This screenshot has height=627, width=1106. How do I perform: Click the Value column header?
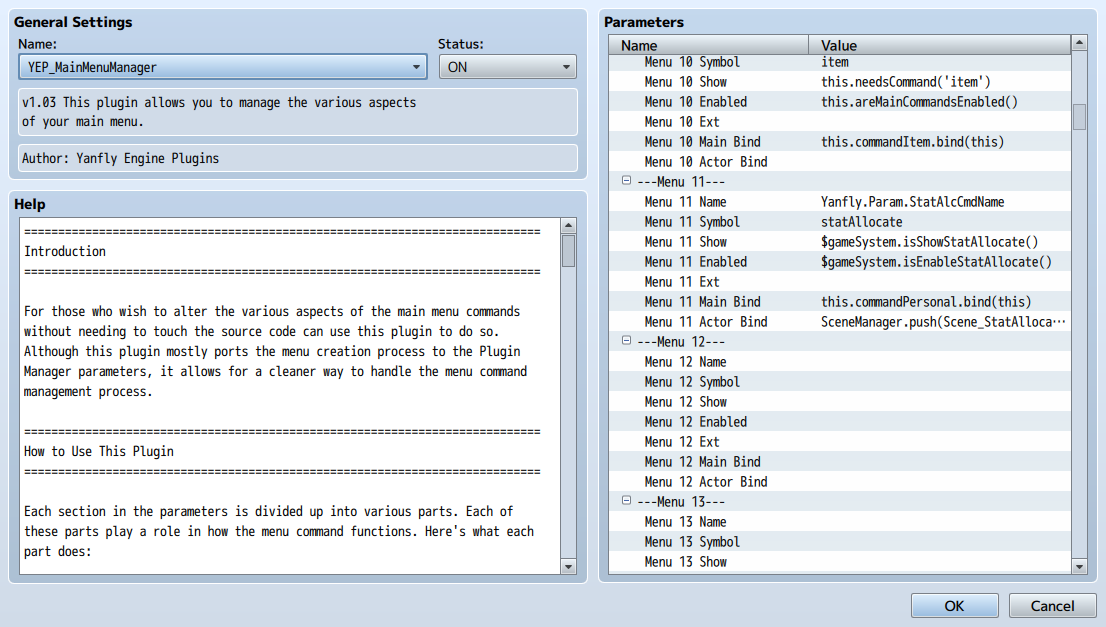click(x=940, y=45)
